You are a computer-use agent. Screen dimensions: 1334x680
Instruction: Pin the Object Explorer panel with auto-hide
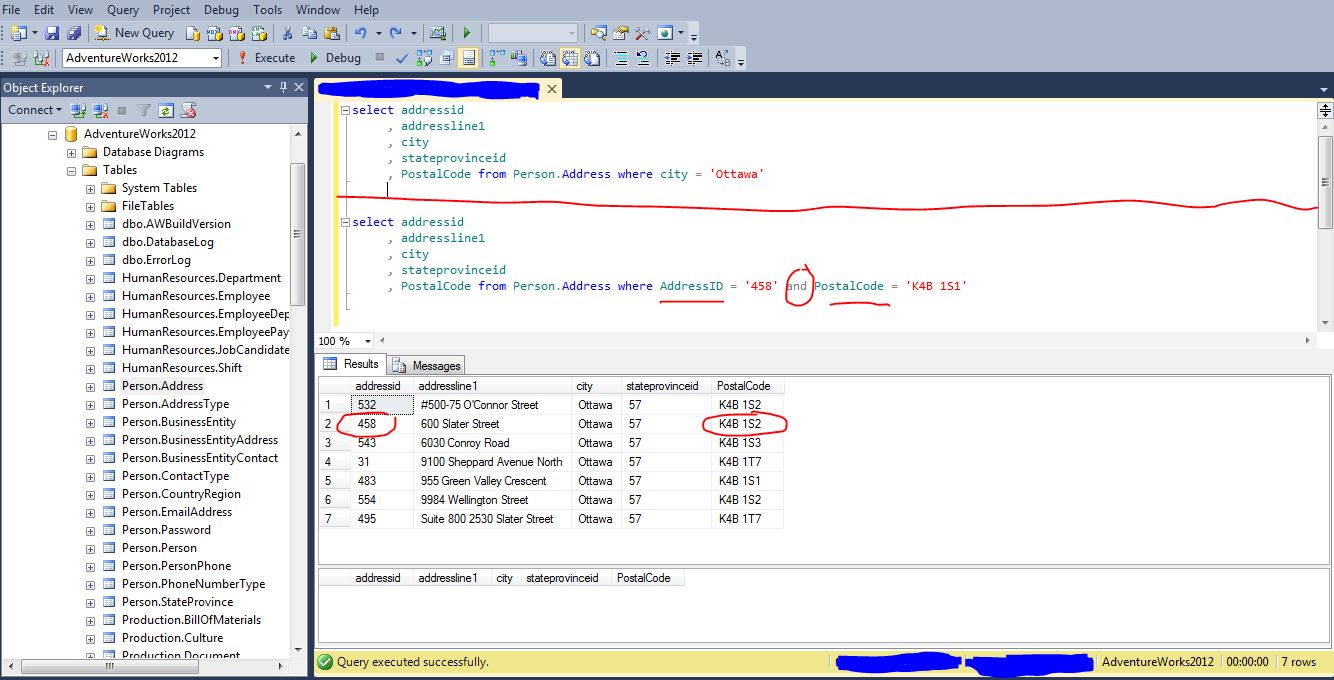pos(283,88)
